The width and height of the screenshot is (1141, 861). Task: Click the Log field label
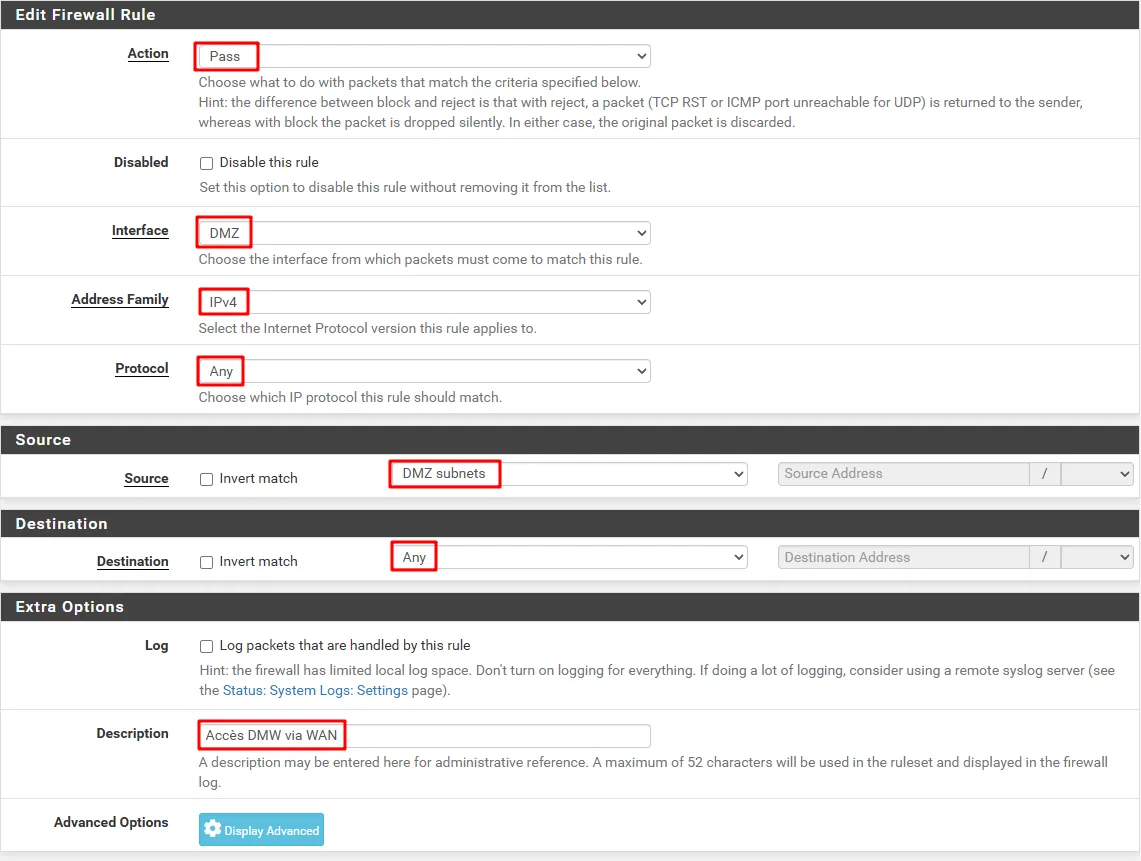pos(156,646)
